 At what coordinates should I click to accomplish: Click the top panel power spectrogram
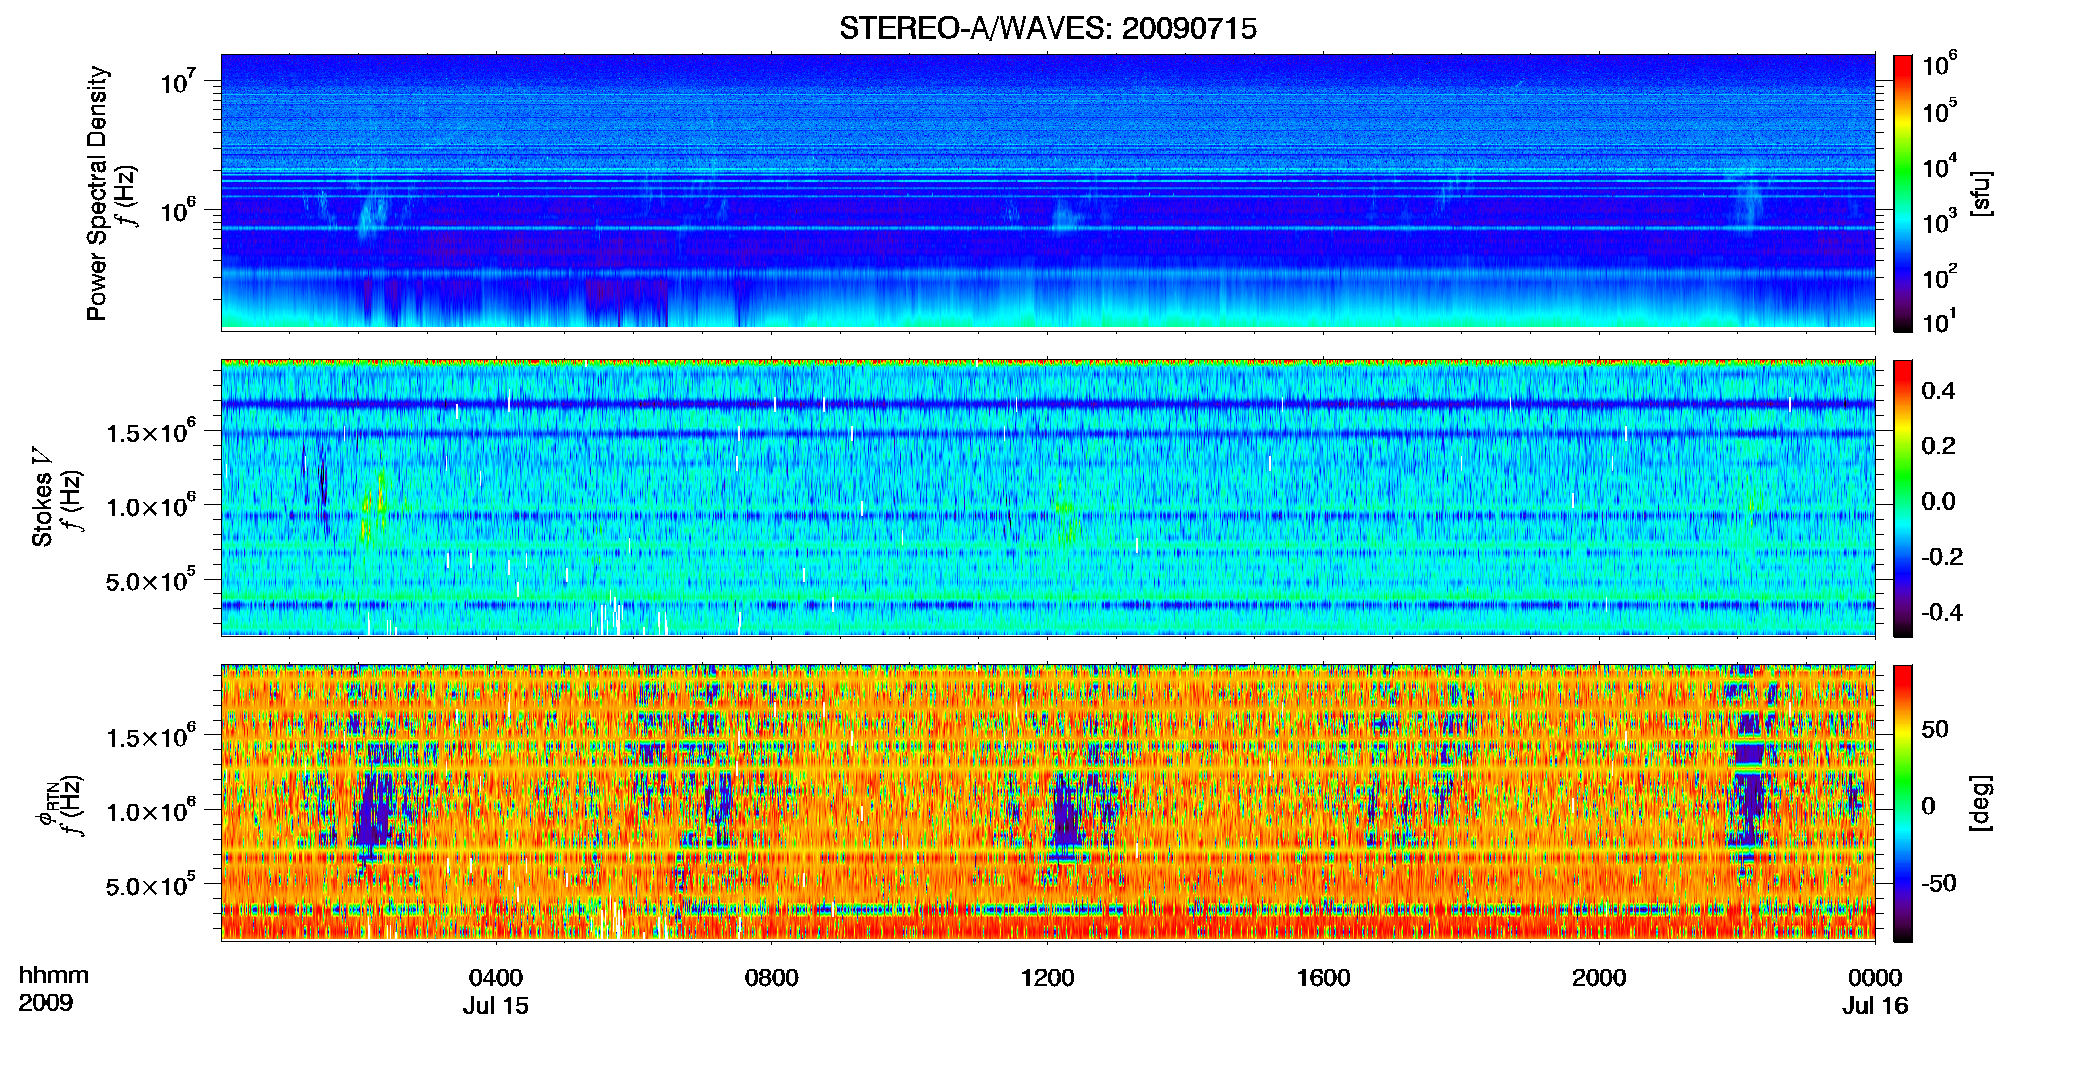[1048, 192]
